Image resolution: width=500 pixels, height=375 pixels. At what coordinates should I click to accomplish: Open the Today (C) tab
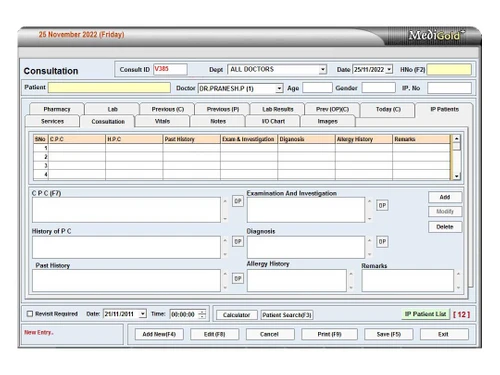point(388,109)
